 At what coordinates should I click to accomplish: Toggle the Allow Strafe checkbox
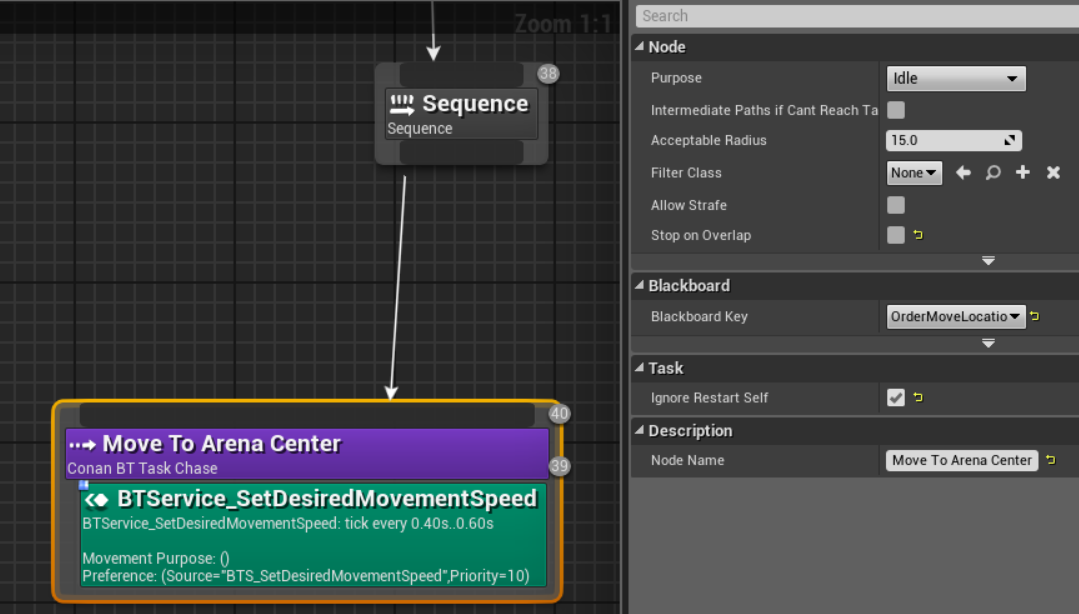(896, 205)
